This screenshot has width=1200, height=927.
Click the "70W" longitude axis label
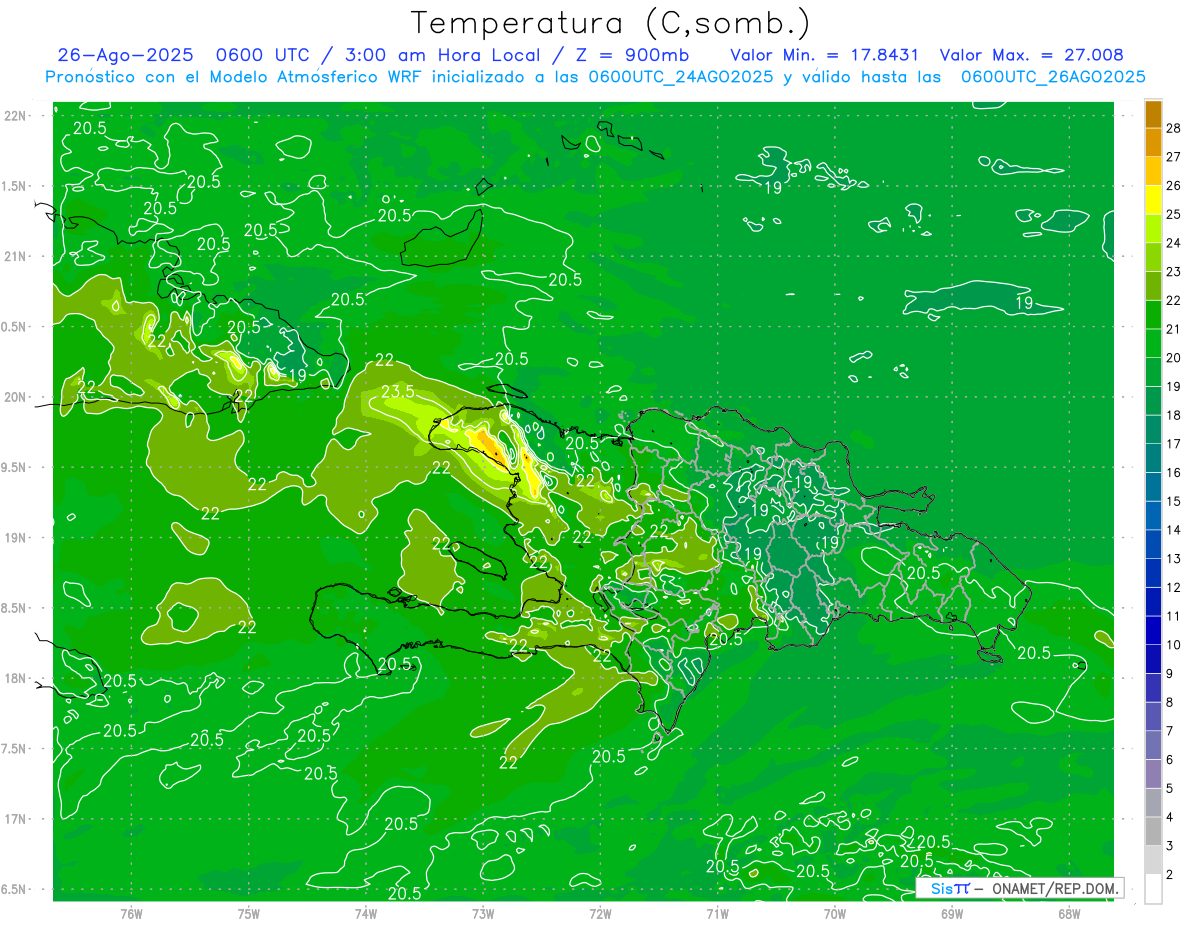[x=835, y=914]
